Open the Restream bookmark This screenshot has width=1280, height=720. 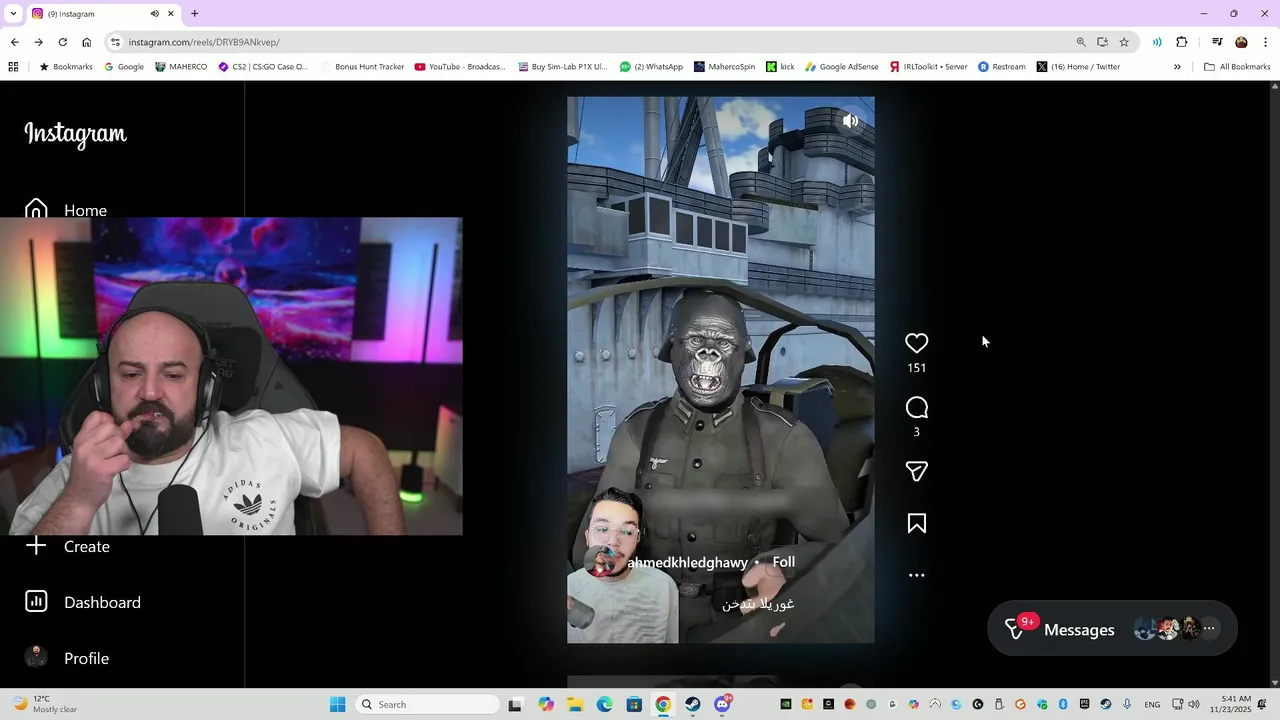[1001, 67]
